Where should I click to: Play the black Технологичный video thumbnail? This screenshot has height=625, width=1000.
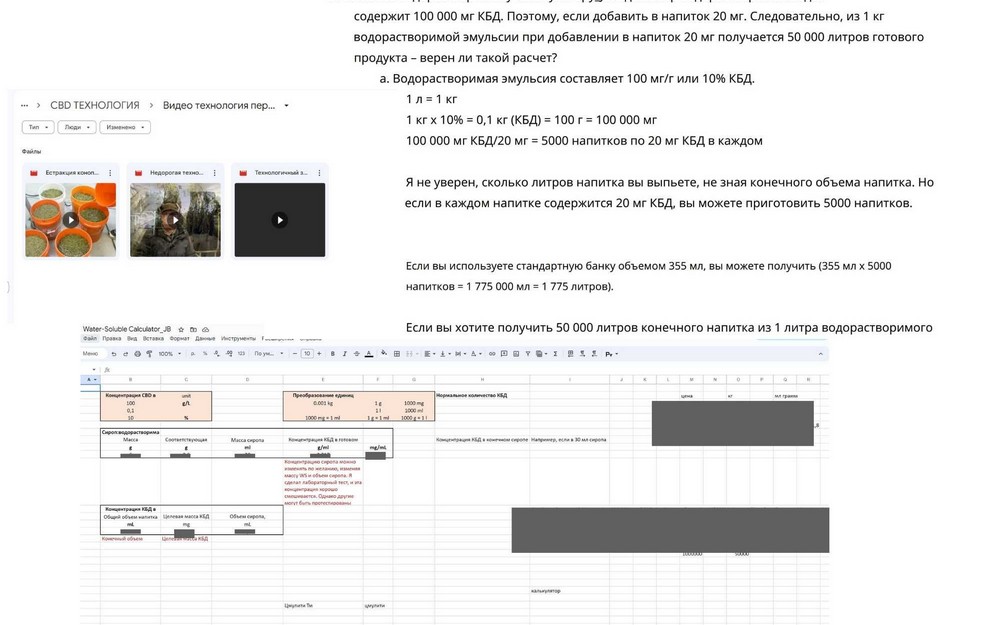pyautogui.click(x=280, y=220)
